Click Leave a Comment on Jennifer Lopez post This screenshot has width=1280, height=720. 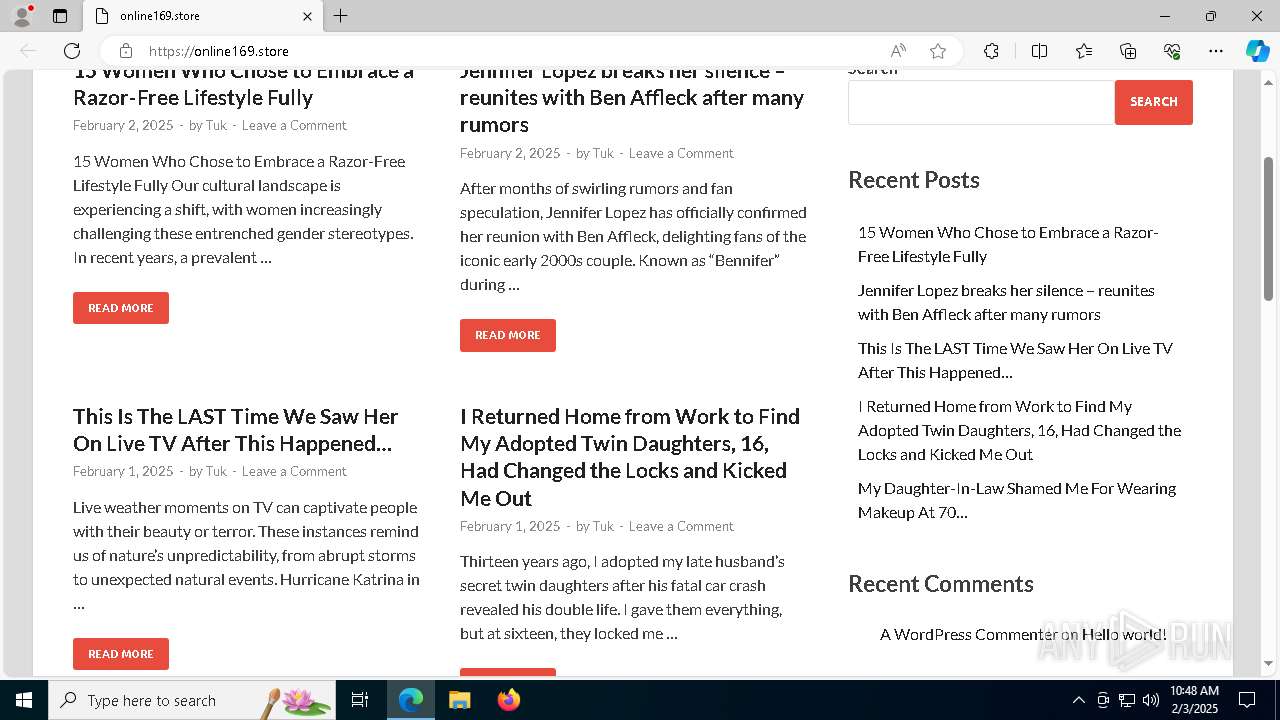(x=681, y=153)
